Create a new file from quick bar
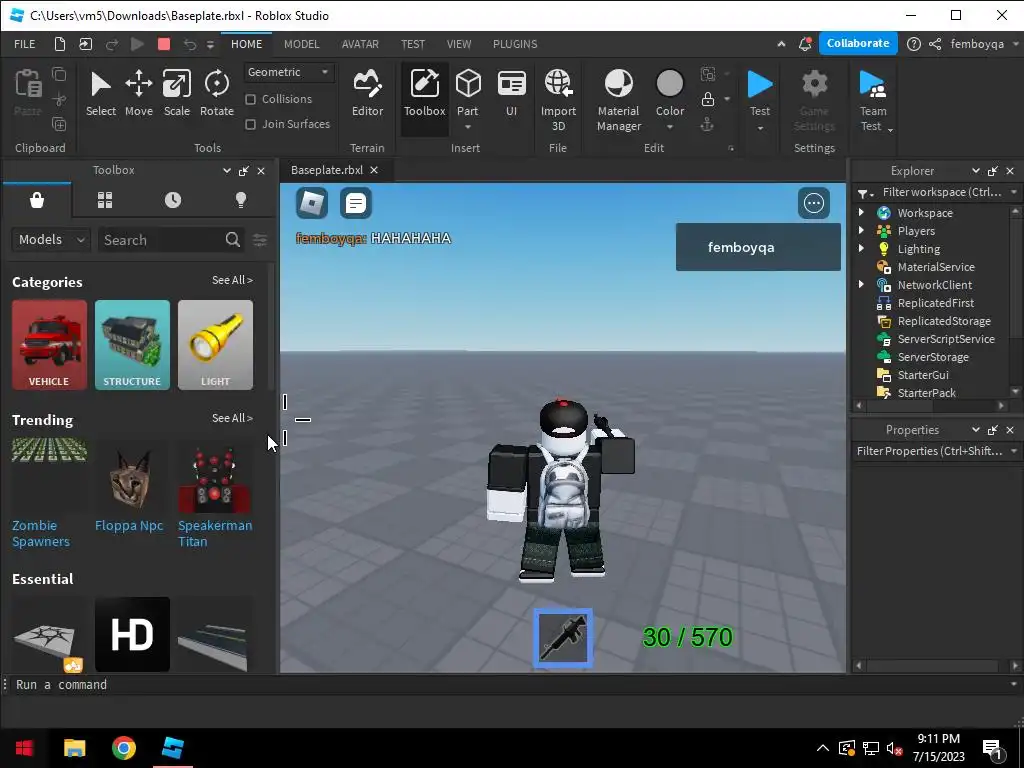1024x768 pixels. tap(60, 44)
